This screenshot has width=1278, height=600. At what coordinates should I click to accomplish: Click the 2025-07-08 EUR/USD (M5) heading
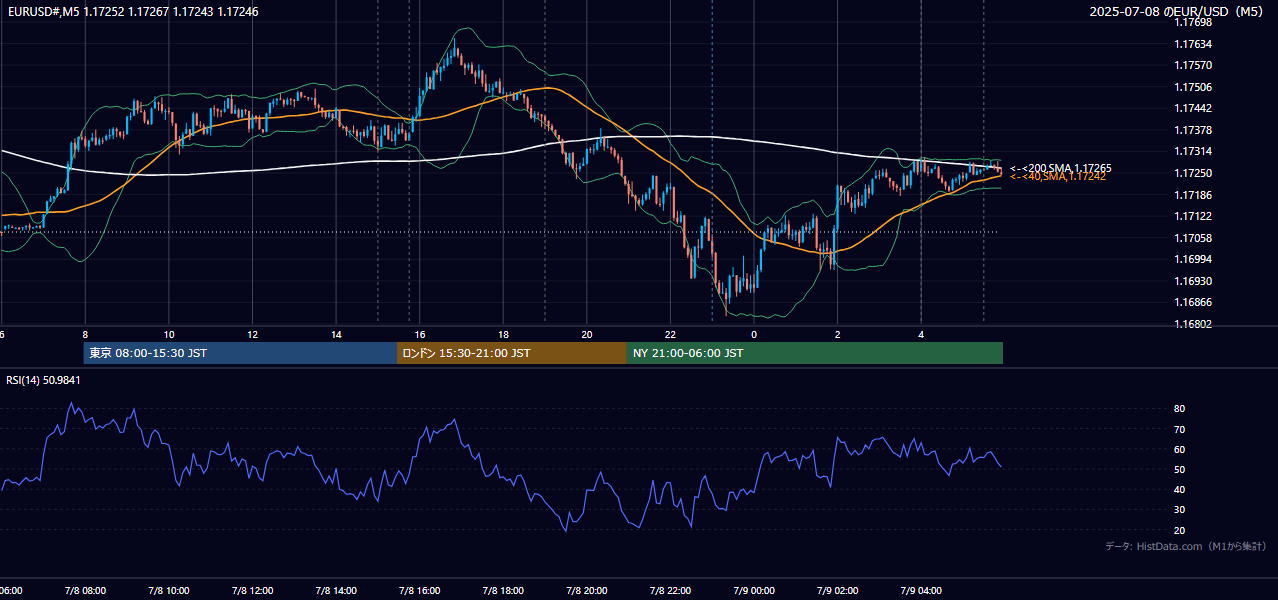(x=1178, y=12)
